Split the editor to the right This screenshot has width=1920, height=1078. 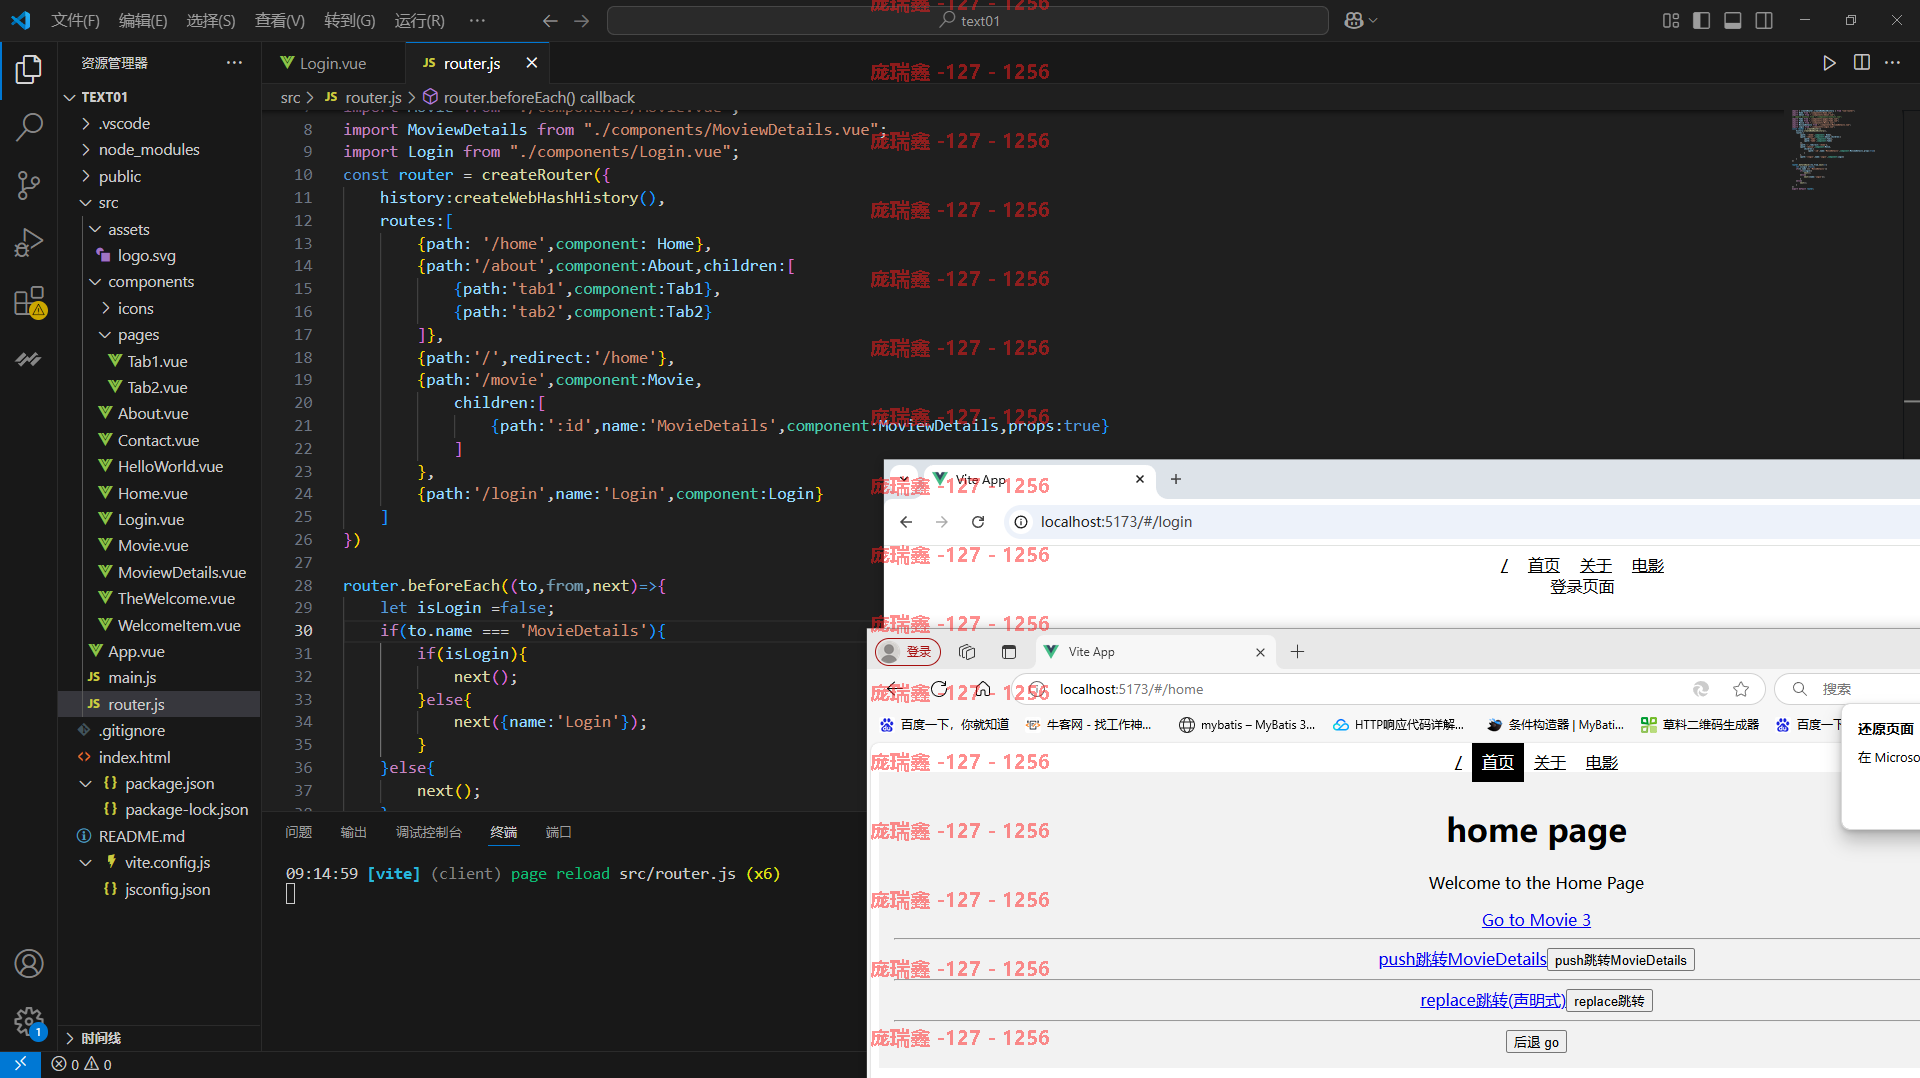point(1861,63)
